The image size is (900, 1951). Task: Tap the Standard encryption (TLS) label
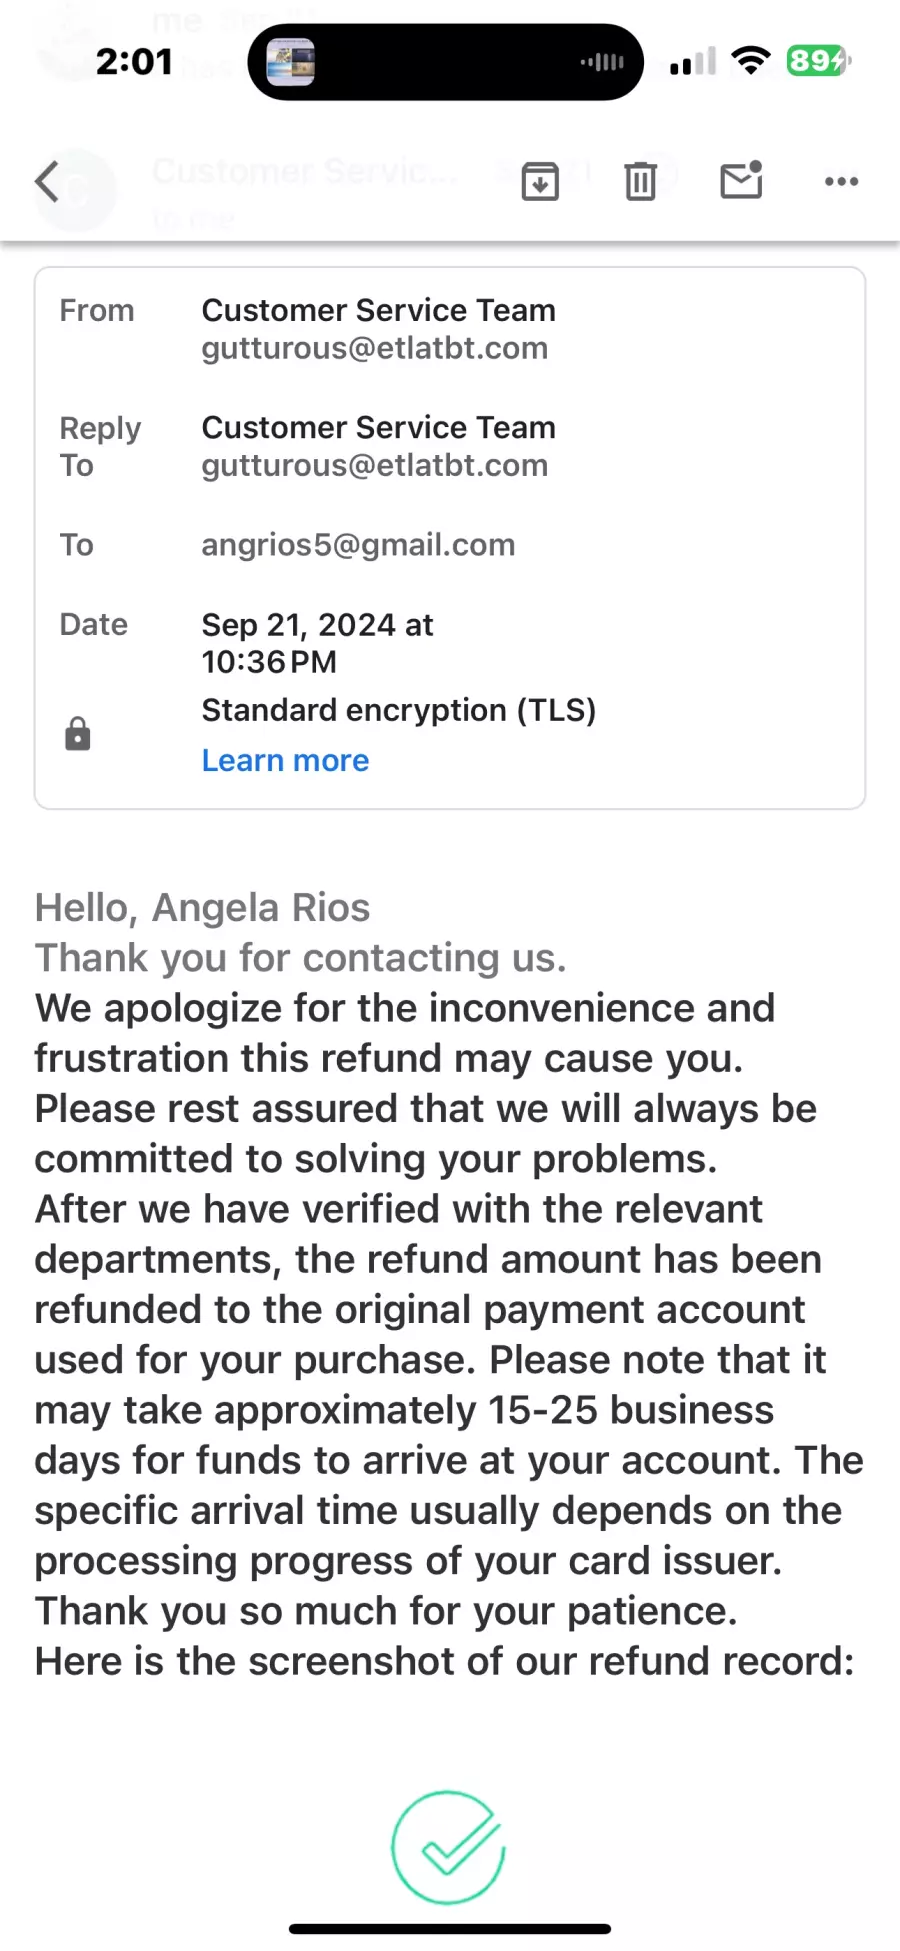coord(399,710)
